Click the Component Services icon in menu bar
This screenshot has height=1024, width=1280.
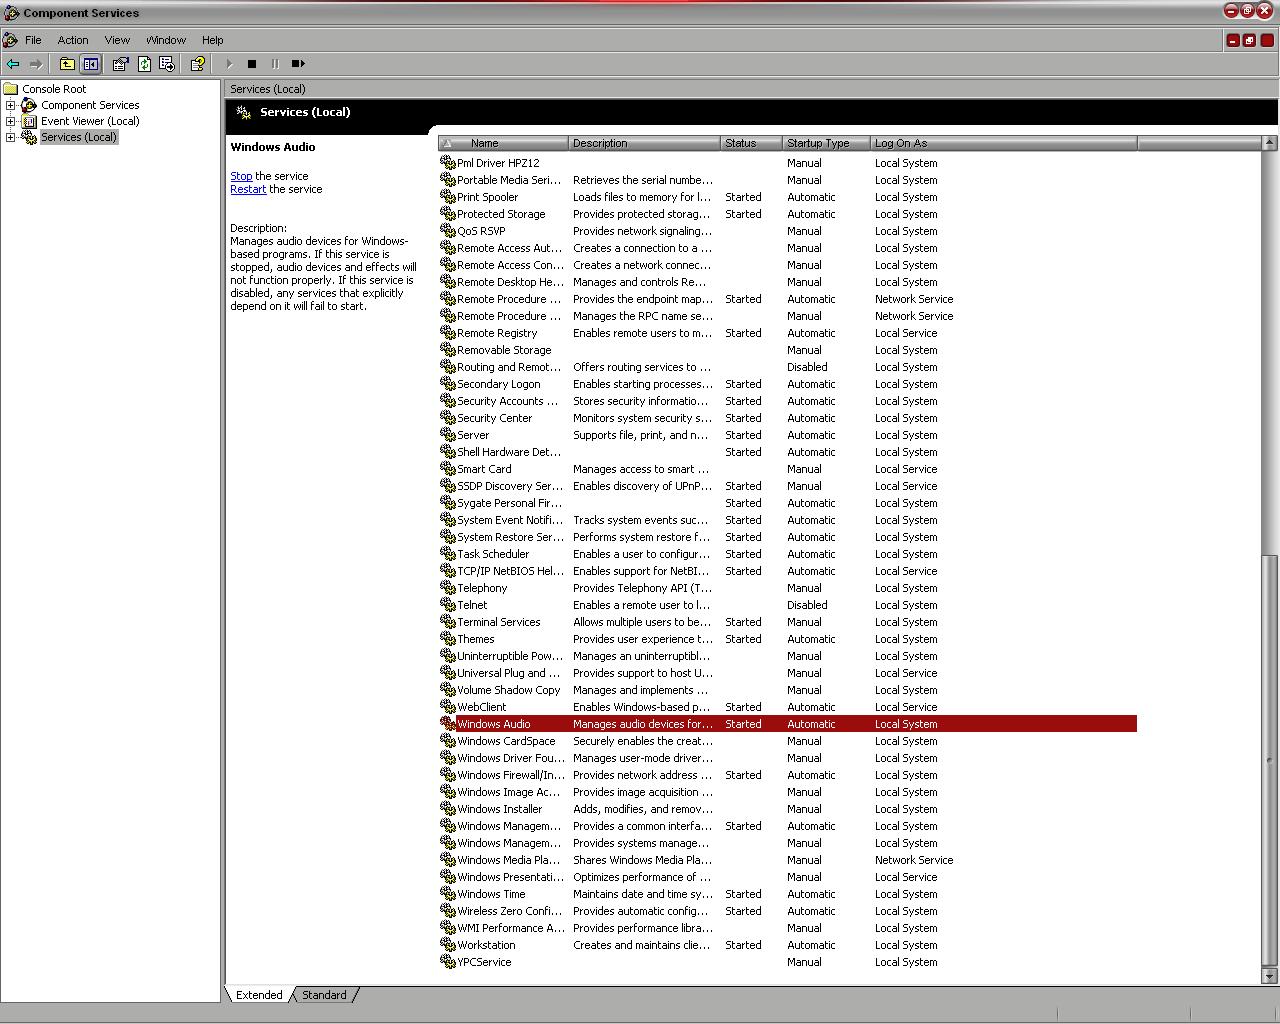[x=10, y=40]
